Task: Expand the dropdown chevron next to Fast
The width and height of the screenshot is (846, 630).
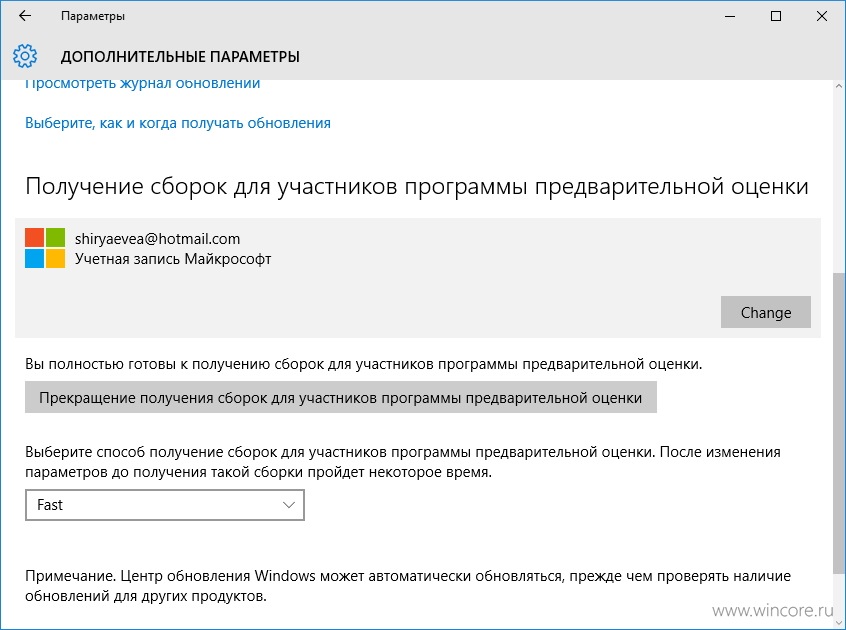Action: pos(289,505)
